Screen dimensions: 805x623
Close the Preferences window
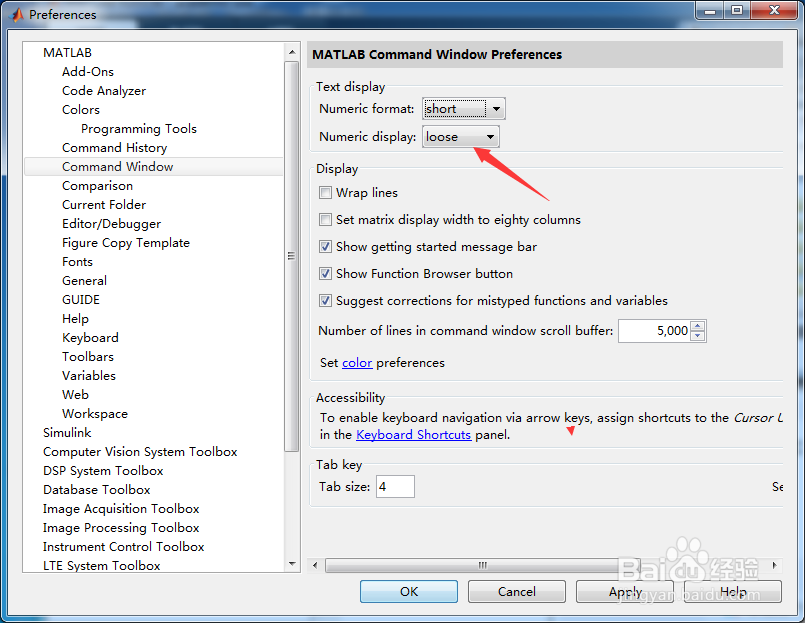click(x=775, y=11)
